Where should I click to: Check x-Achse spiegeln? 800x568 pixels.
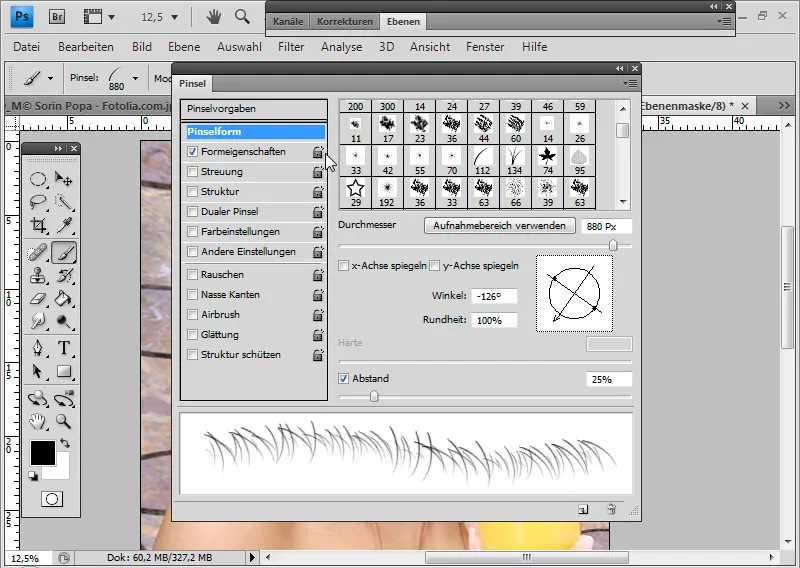(x=343, y=265)
